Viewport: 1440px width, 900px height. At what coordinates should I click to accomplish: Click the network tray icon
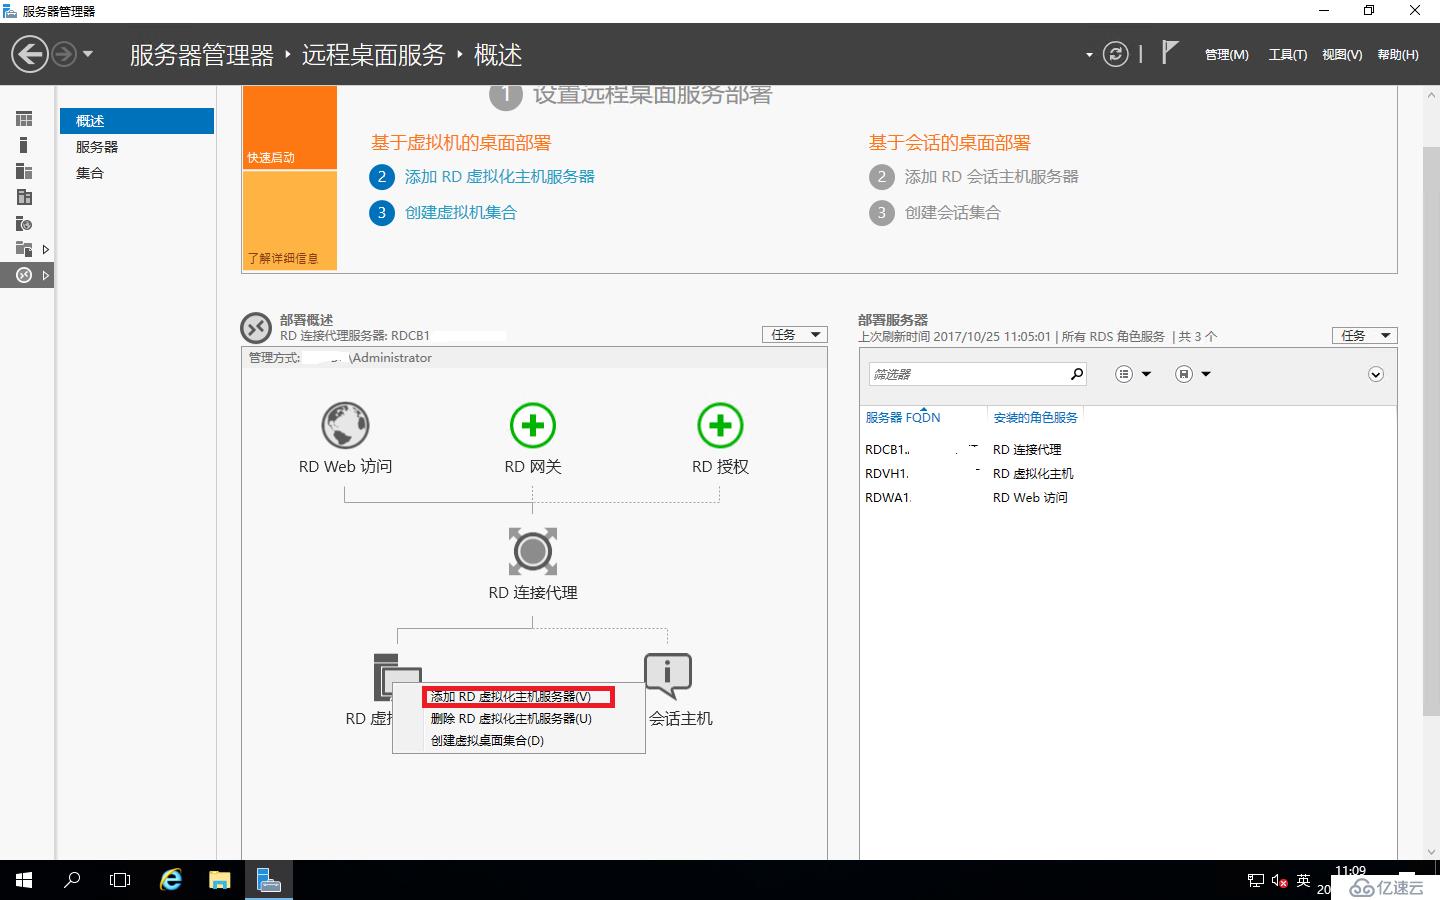point(1256,881)
